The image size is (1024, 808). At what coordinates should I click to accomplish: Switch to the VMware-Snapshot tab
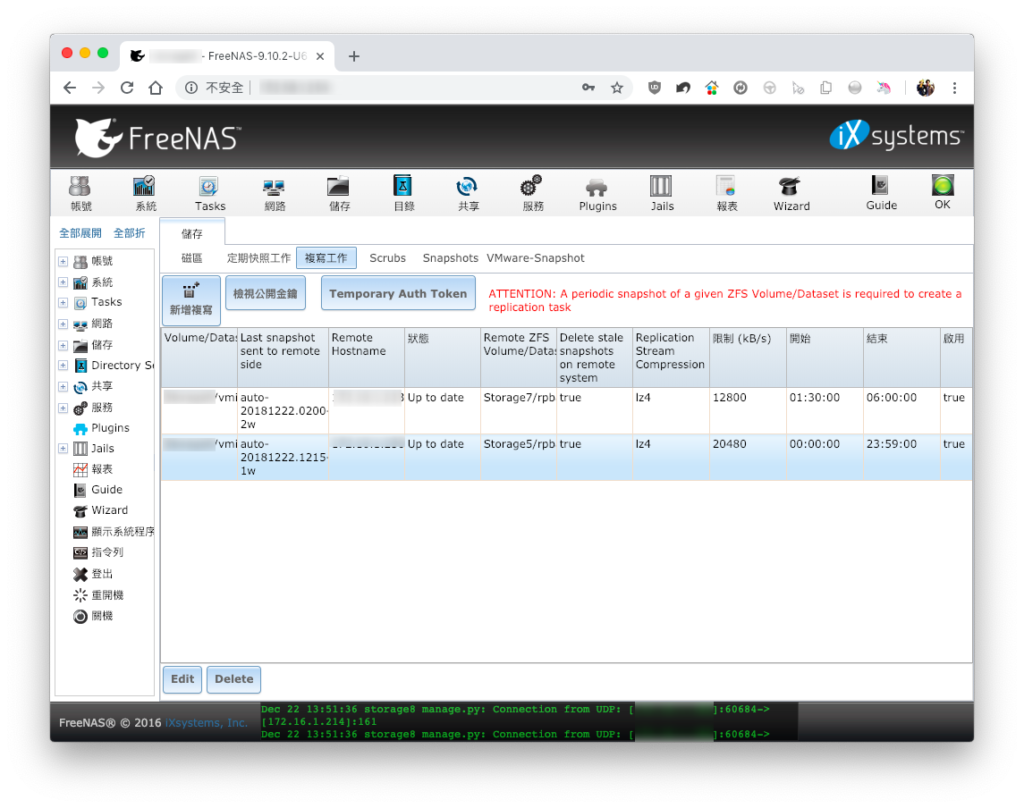point(536,258)
